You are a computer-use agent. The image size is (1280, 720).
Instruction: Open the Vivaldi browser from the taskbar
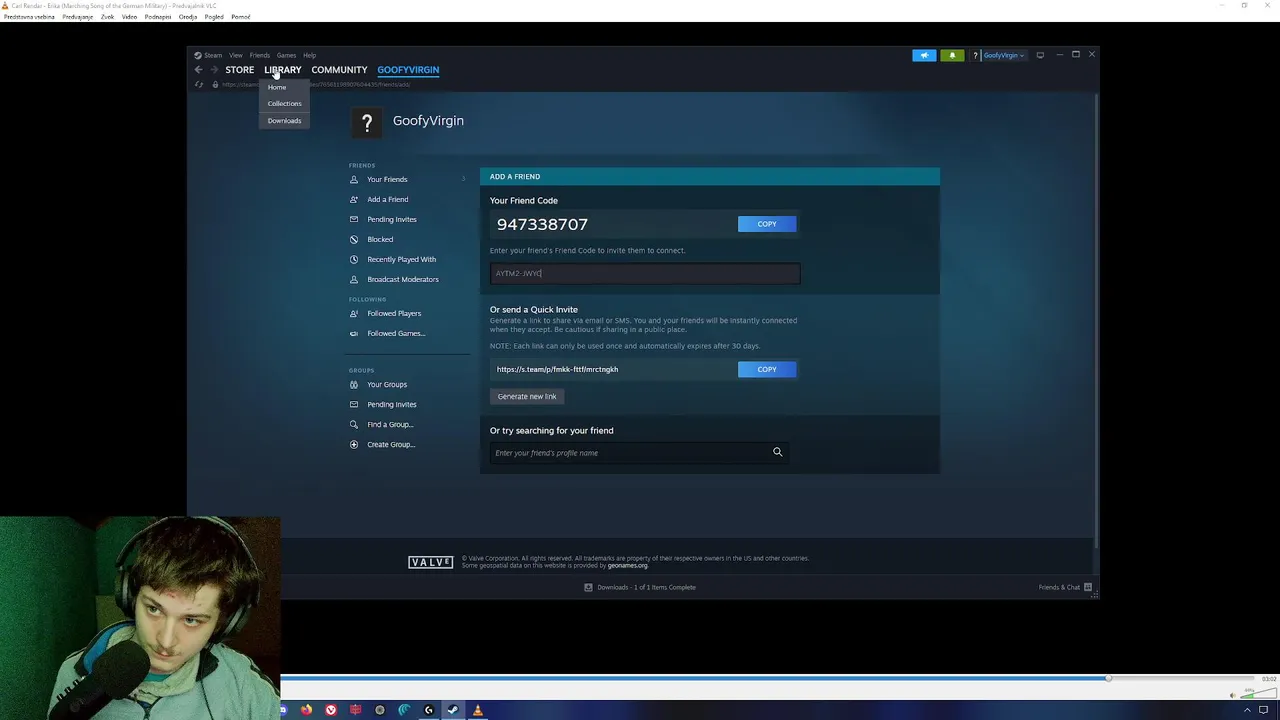[x=331, y=710]
